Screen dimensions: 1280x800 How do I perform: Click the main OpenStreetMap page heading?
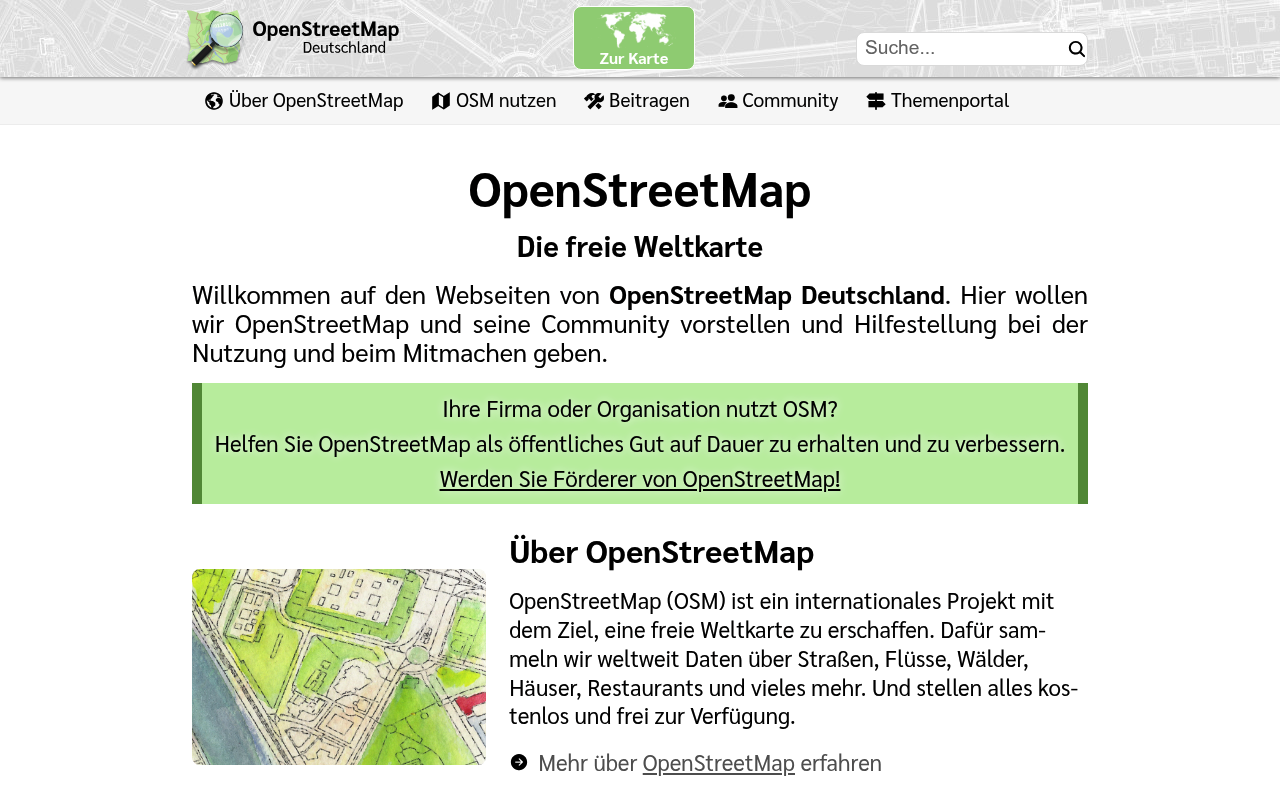pos(640,190)
